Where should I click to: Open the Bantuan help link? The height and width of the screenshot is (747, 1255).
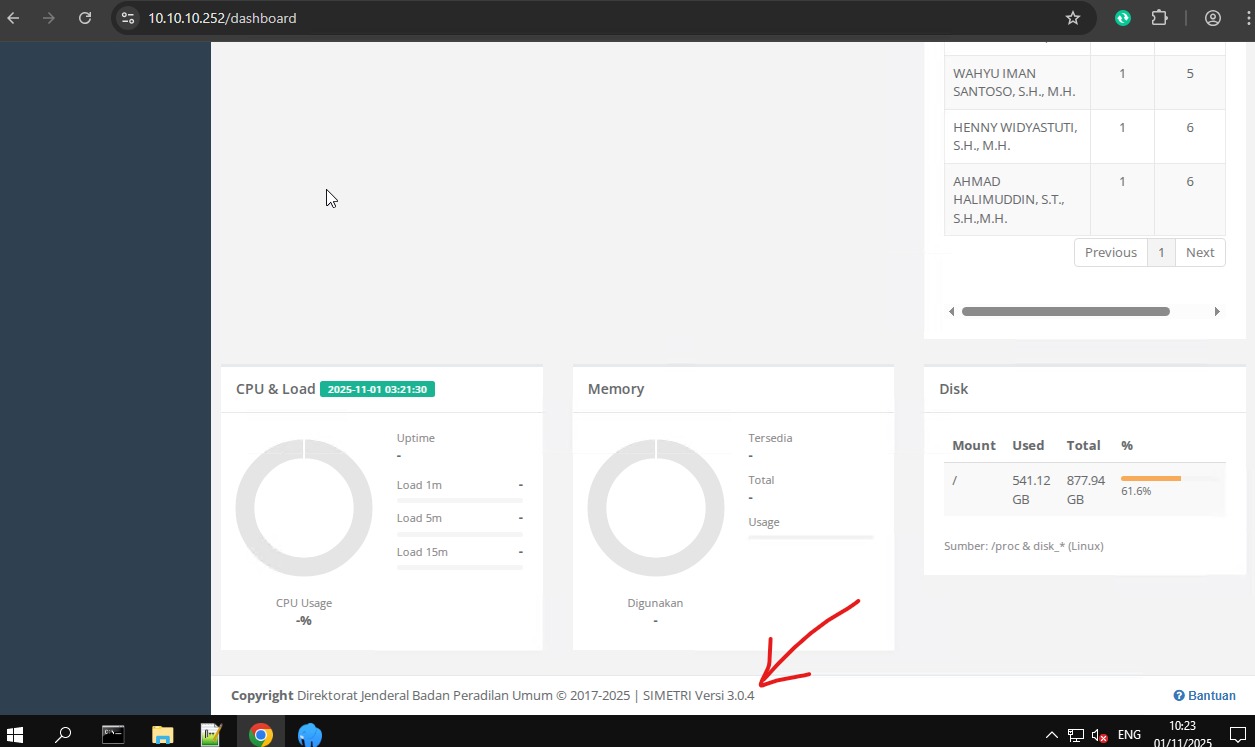point(1205,696)
